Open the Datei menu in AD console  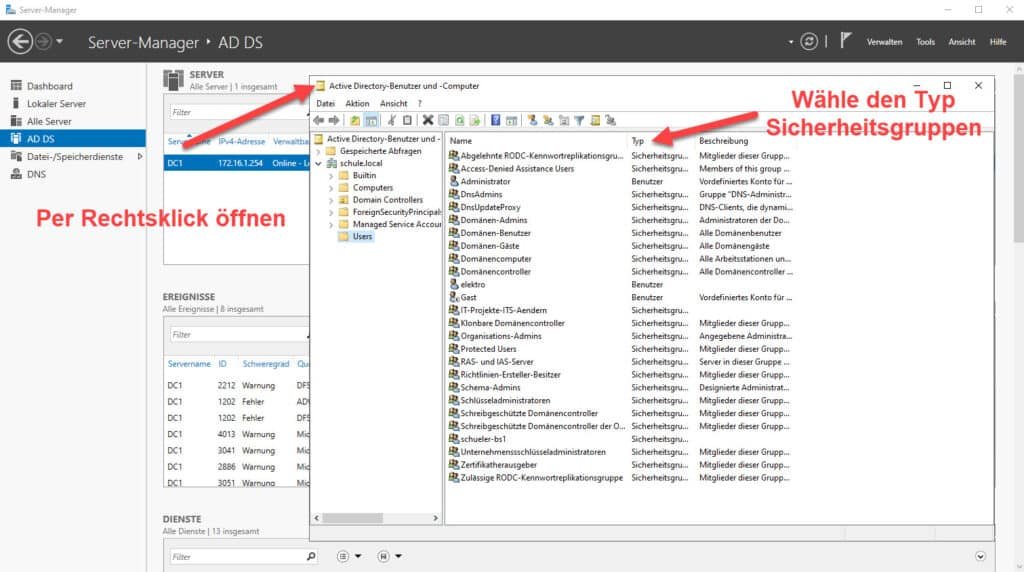[325, 103]
